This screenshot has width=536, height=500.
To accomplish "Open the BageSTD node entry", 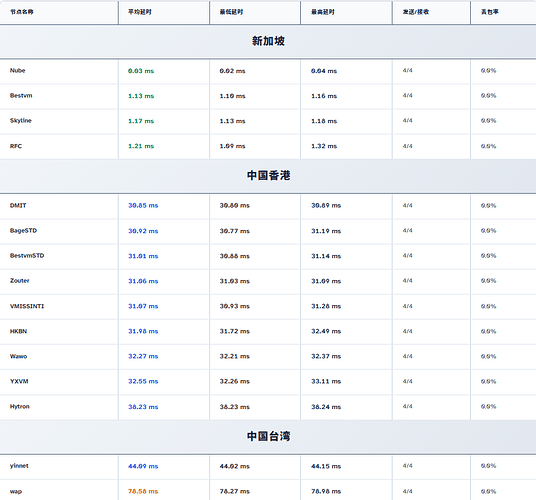I will 23,231.
